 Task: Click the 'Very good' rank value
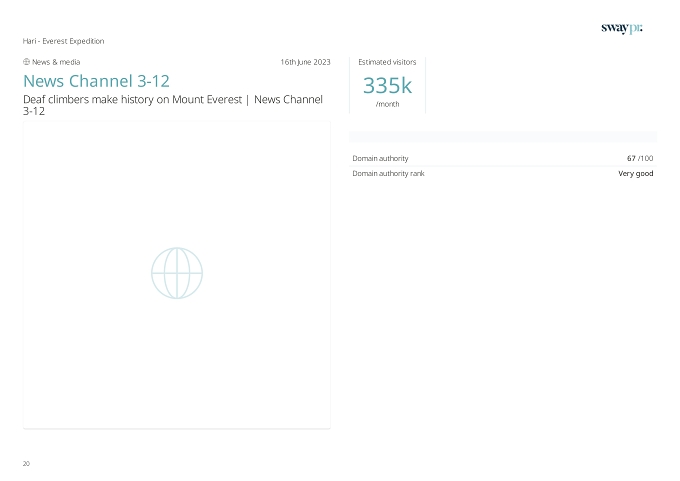pyautogui.click(x=636, y=173)
